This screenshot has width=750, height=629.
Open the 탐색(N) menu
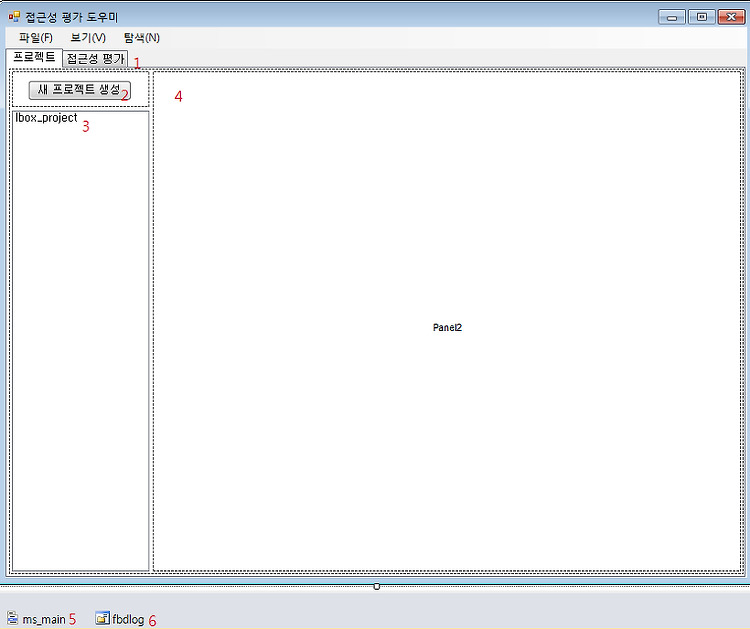[x=141, y=38]
